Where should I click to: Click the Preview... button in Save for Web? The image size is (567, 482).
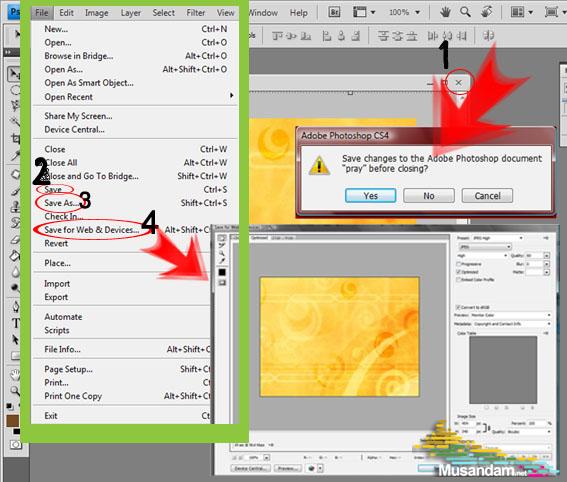pos(288,468)
